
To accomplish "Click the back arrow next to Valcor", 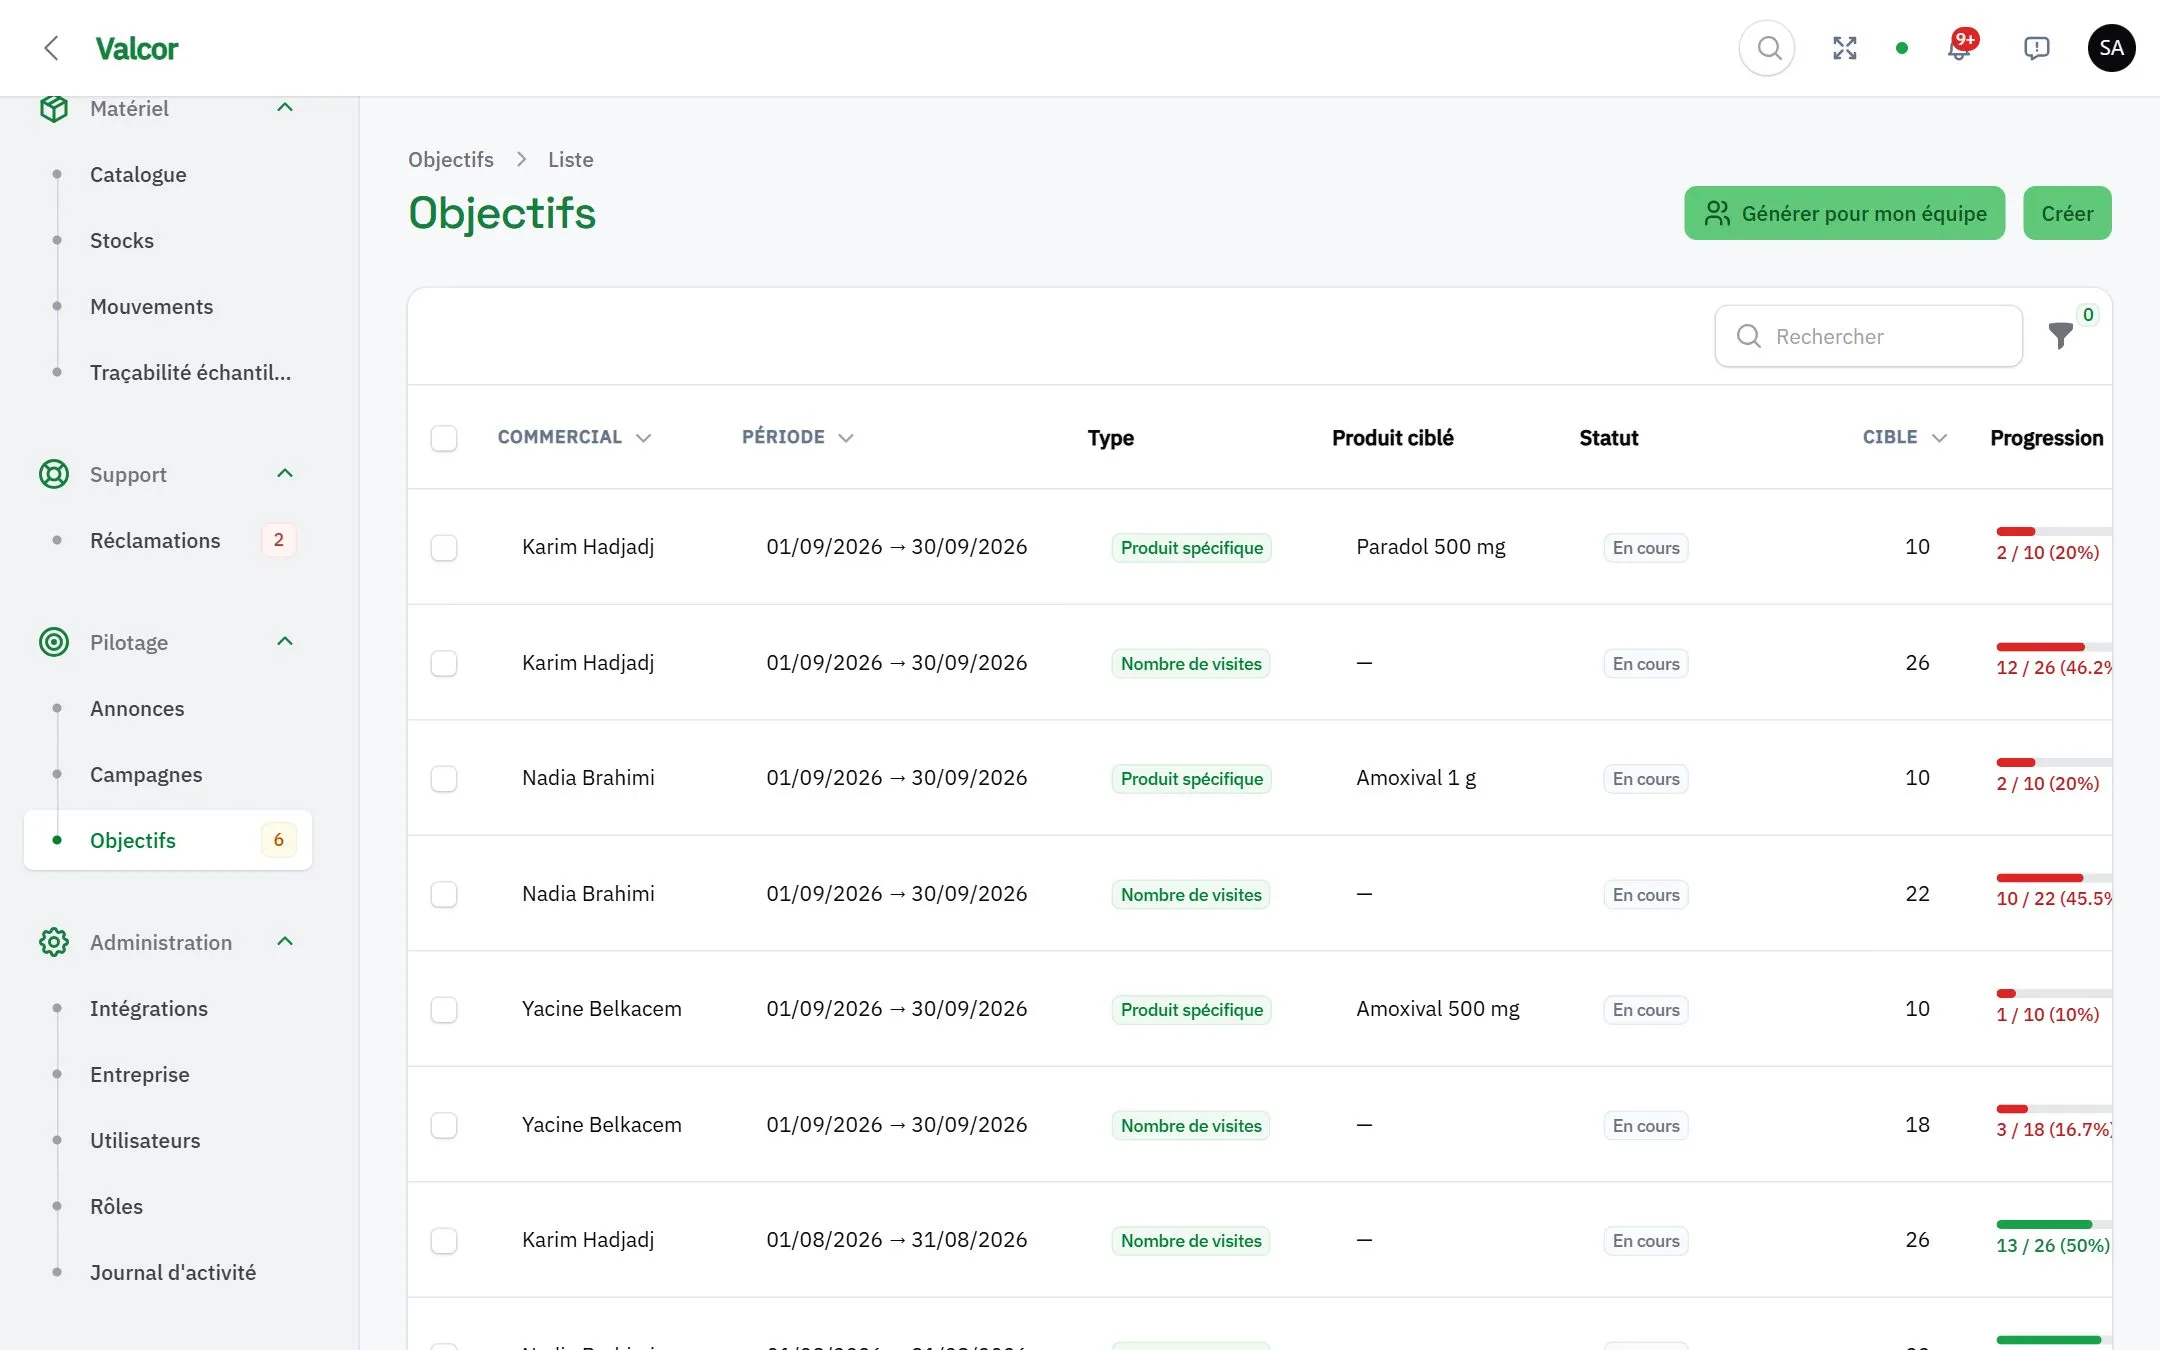I will coord(52,48).
